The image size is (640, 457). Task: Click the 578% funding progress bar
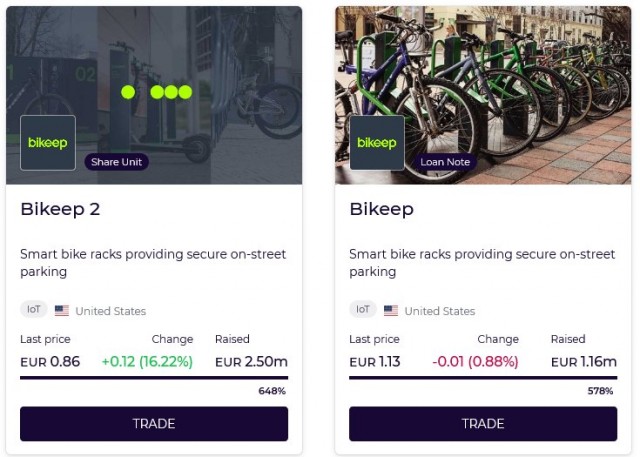click(x=483, y=378)
